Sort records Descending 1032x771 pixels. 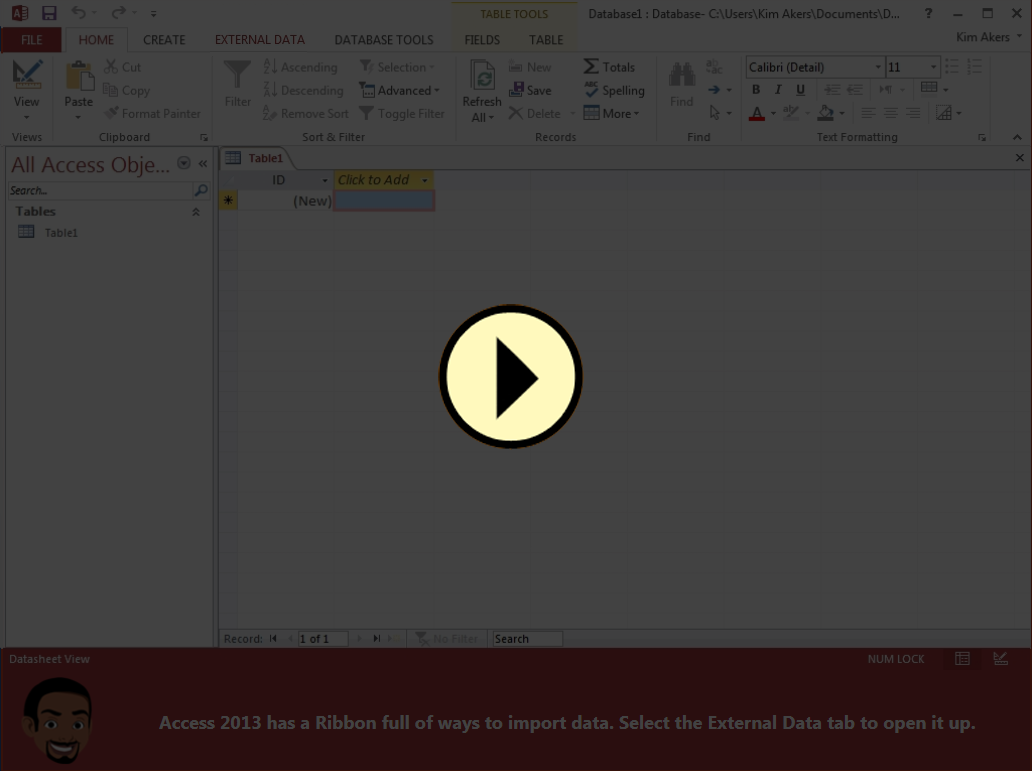pyautogui.click(x=303, y=90)
